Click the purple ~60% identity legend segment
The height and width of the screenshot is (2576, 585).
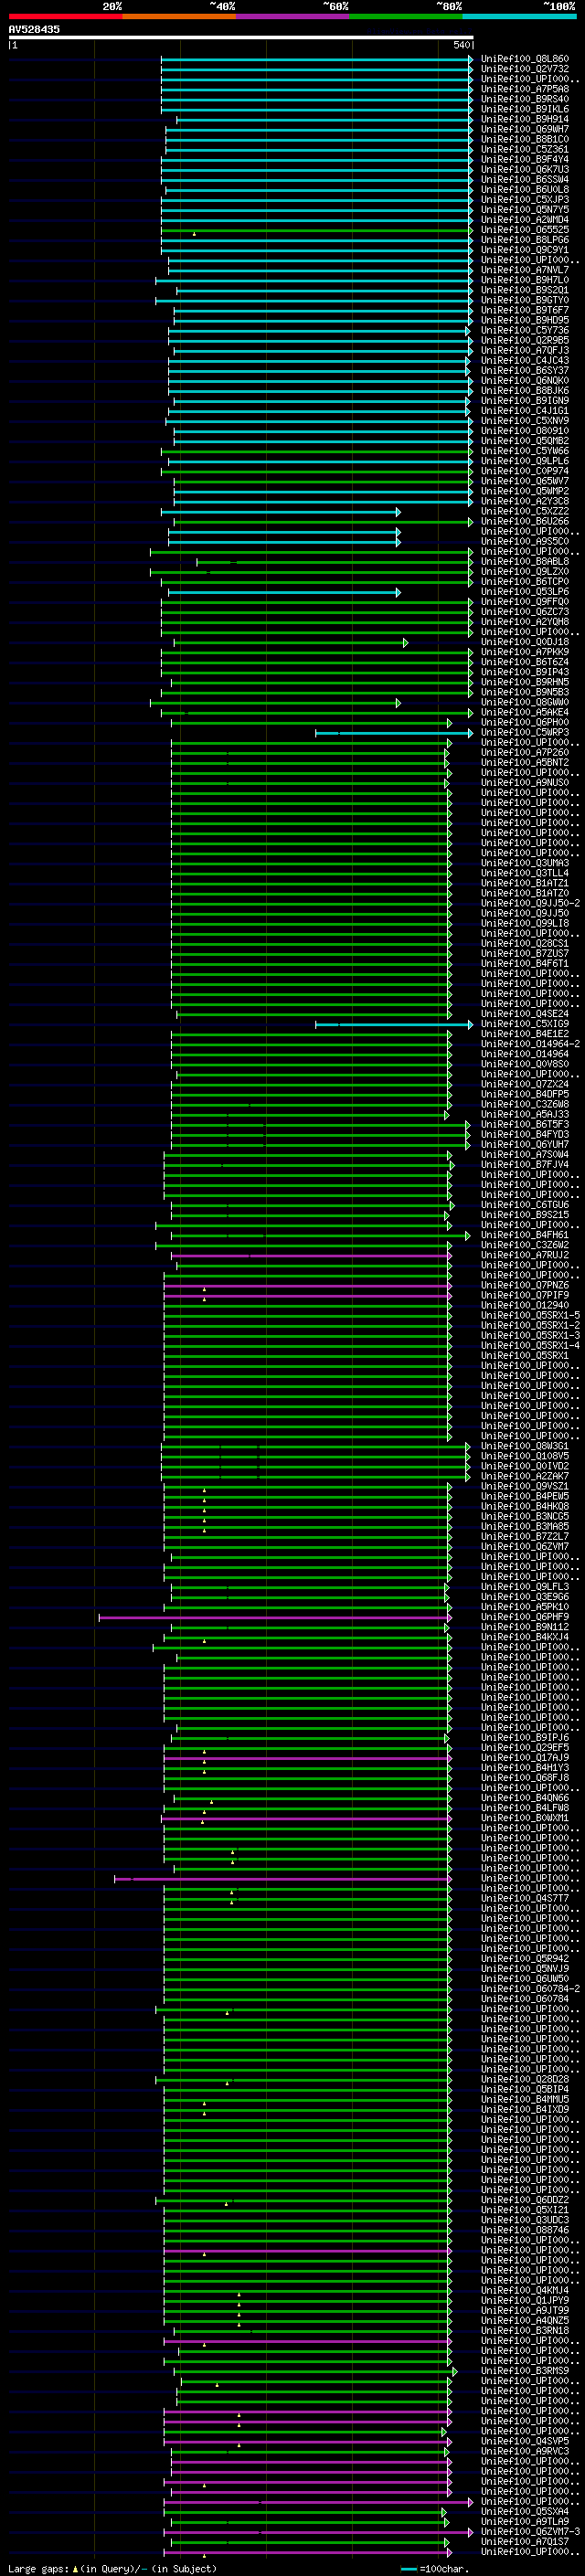point(293,16)
